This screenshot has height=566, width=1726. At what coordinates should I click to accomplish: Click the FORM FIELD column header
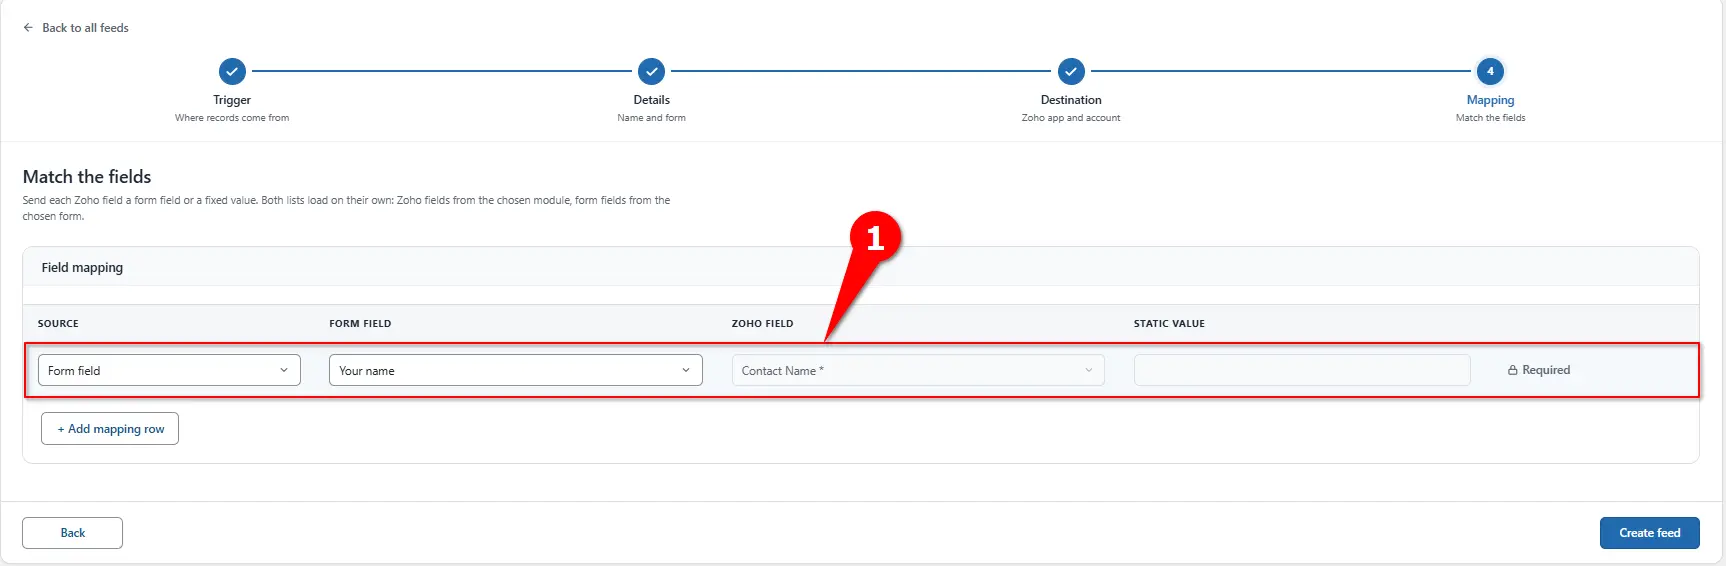360,324
